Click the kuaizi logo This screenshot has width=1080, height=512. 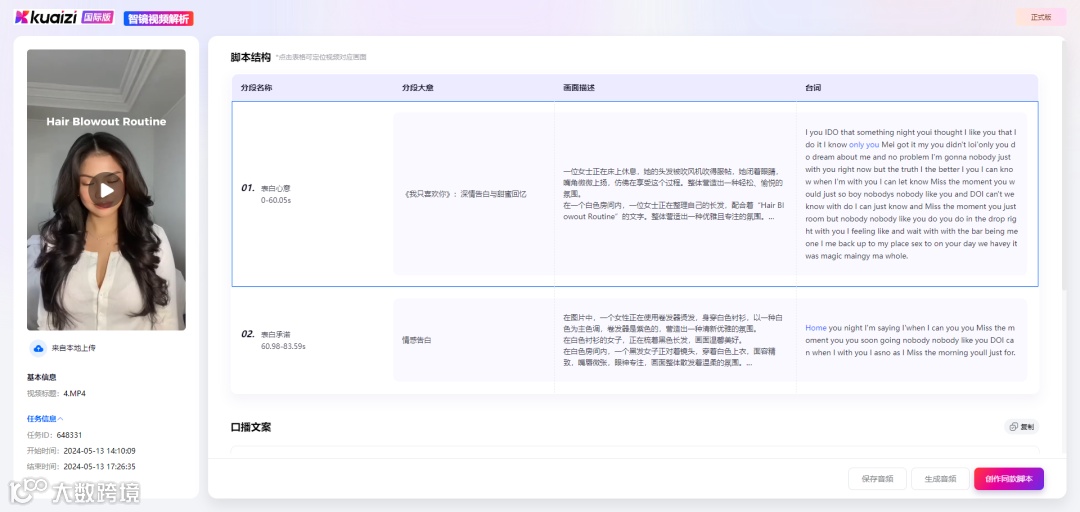point(46,17)
